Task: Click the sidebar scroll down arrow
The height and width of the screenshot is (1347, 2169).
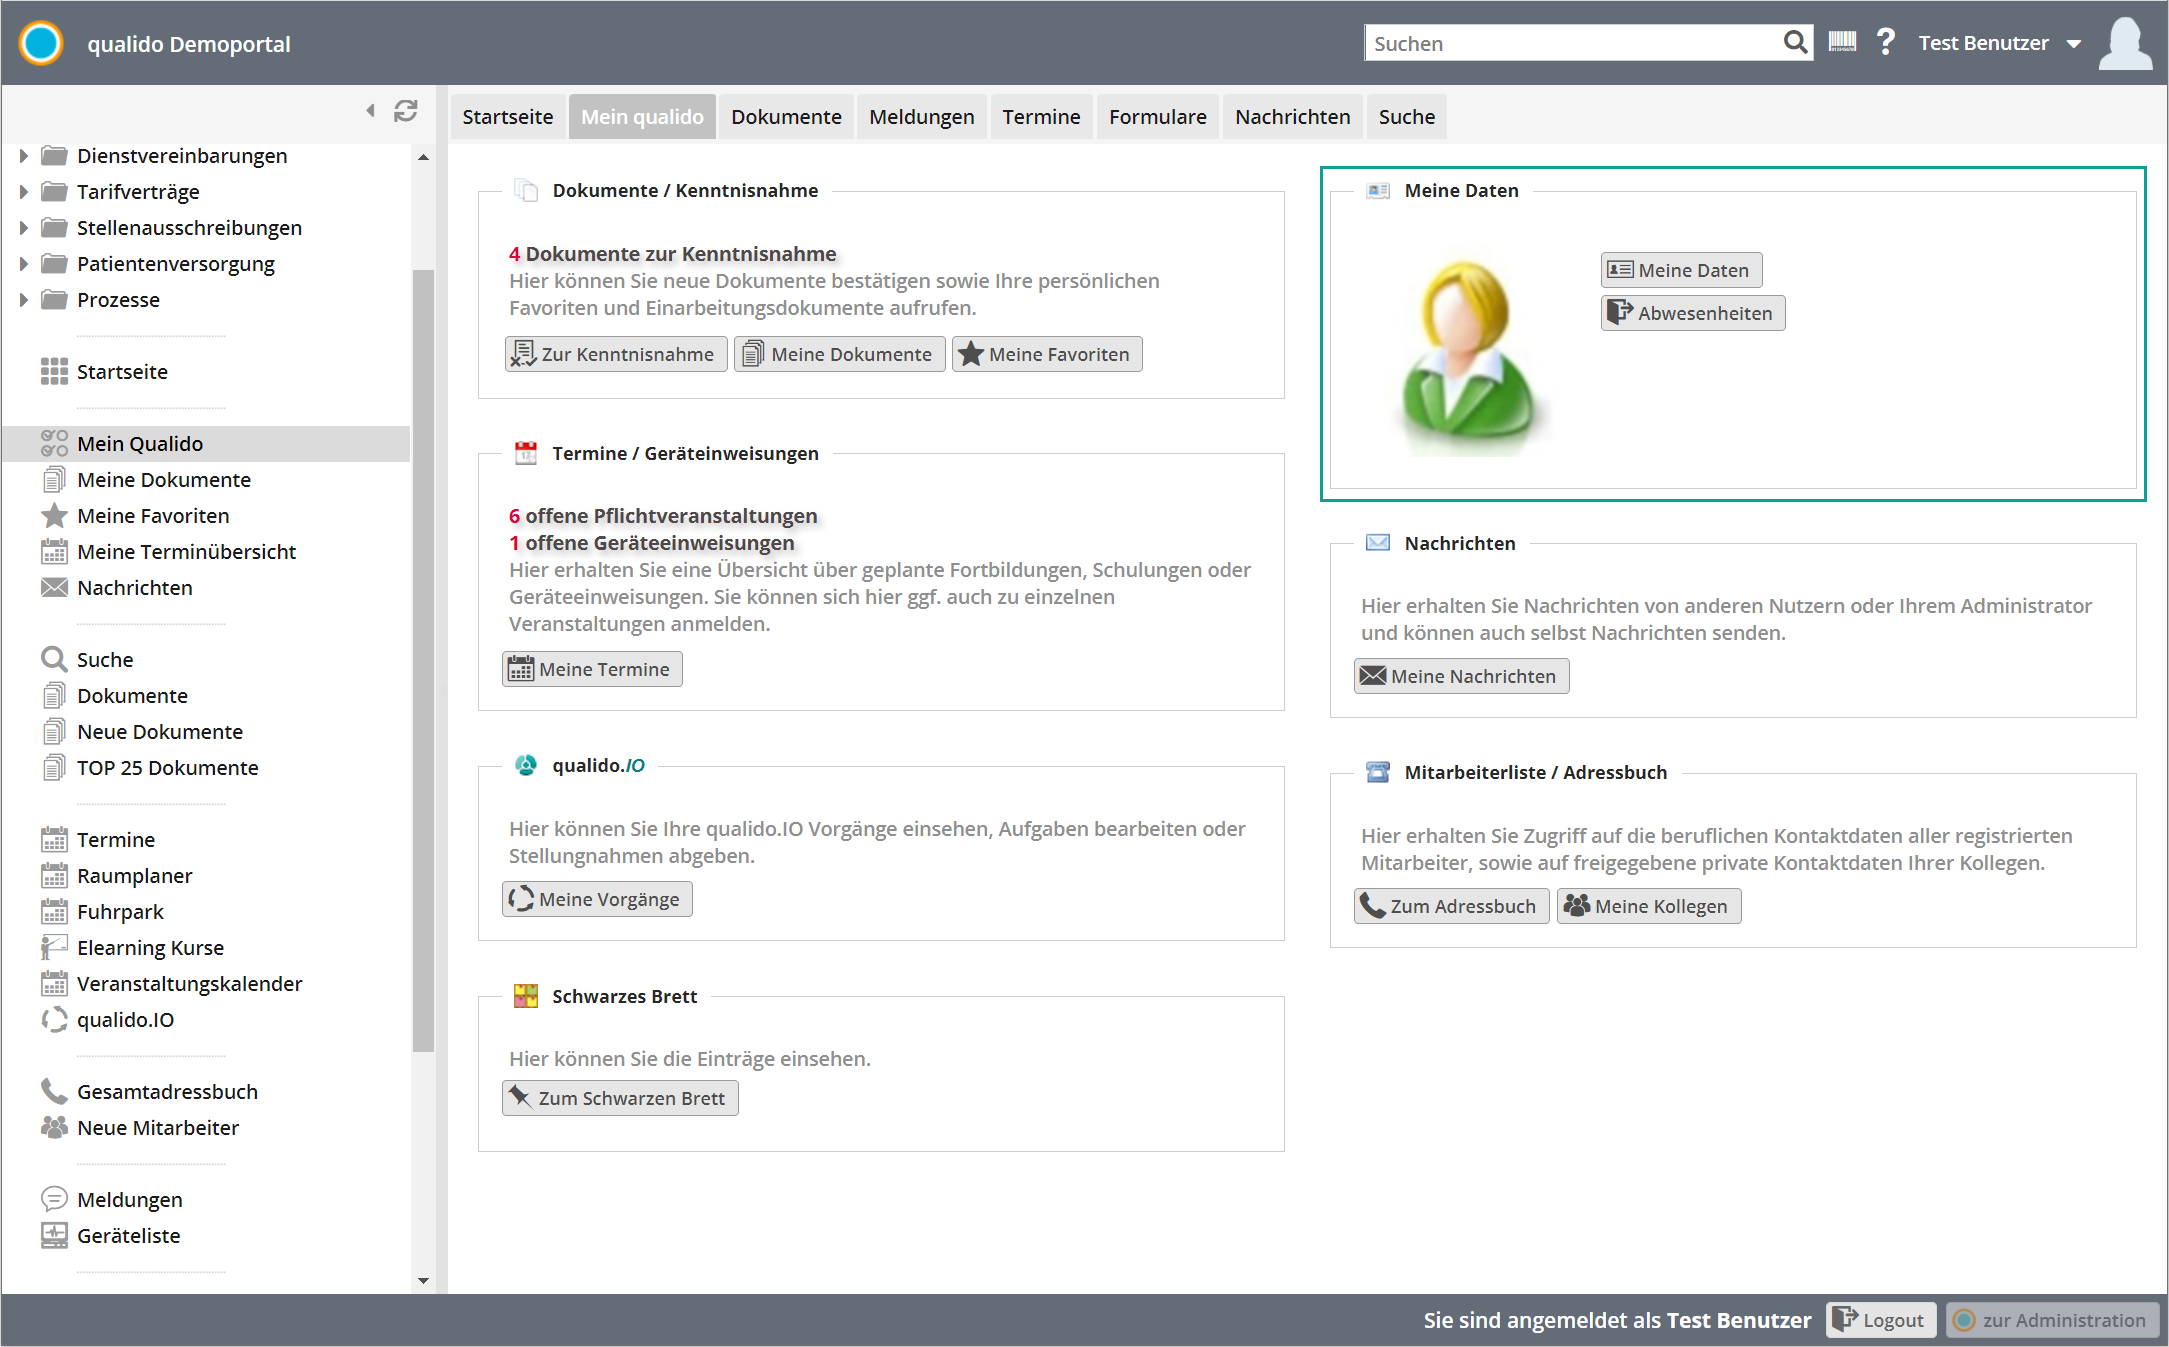Action: (423, 1280)
